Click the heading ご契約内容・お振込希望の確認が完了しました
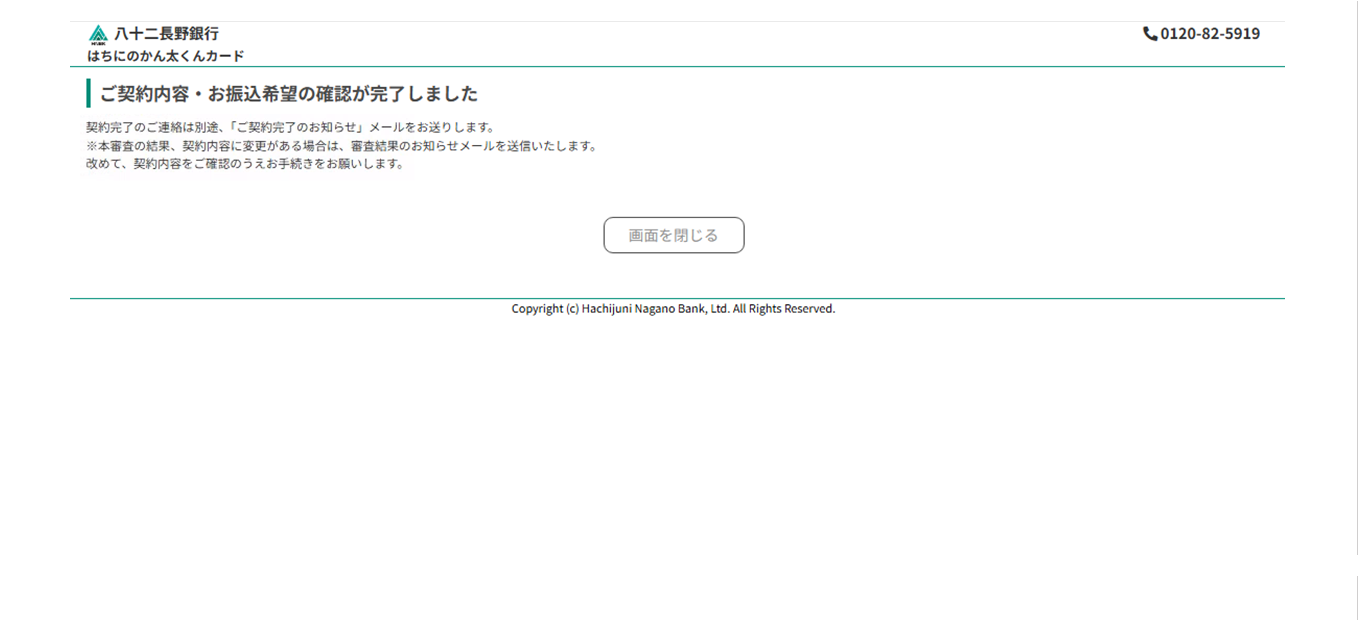The image size is (1359, 621). pyautogui.click(x=288, y=94)
